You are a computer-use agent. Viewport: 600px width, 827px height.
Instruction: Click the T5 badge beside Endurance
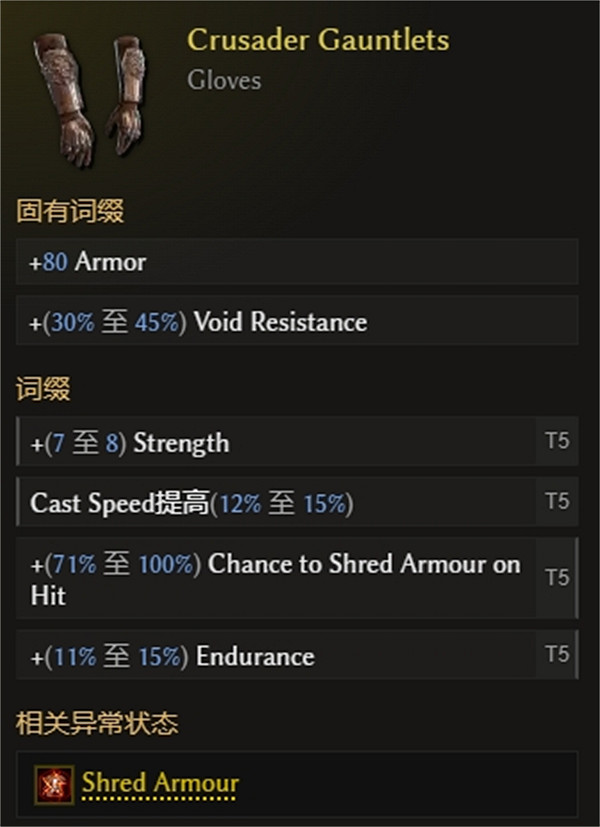(x=556, y=656)
